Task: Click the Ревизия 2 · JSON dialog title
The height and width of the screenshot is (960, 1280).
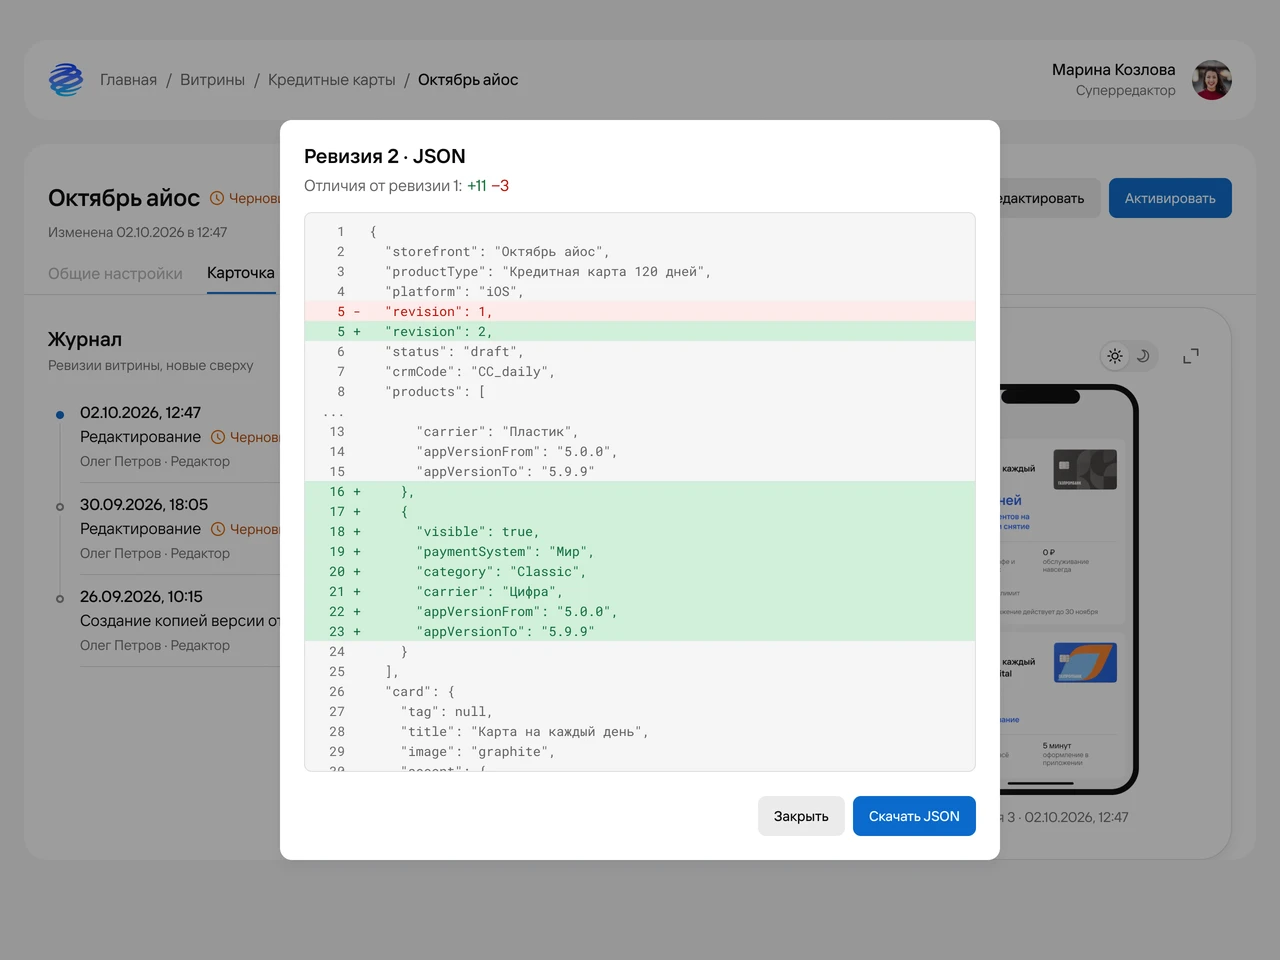Action: tap(385, 156)
